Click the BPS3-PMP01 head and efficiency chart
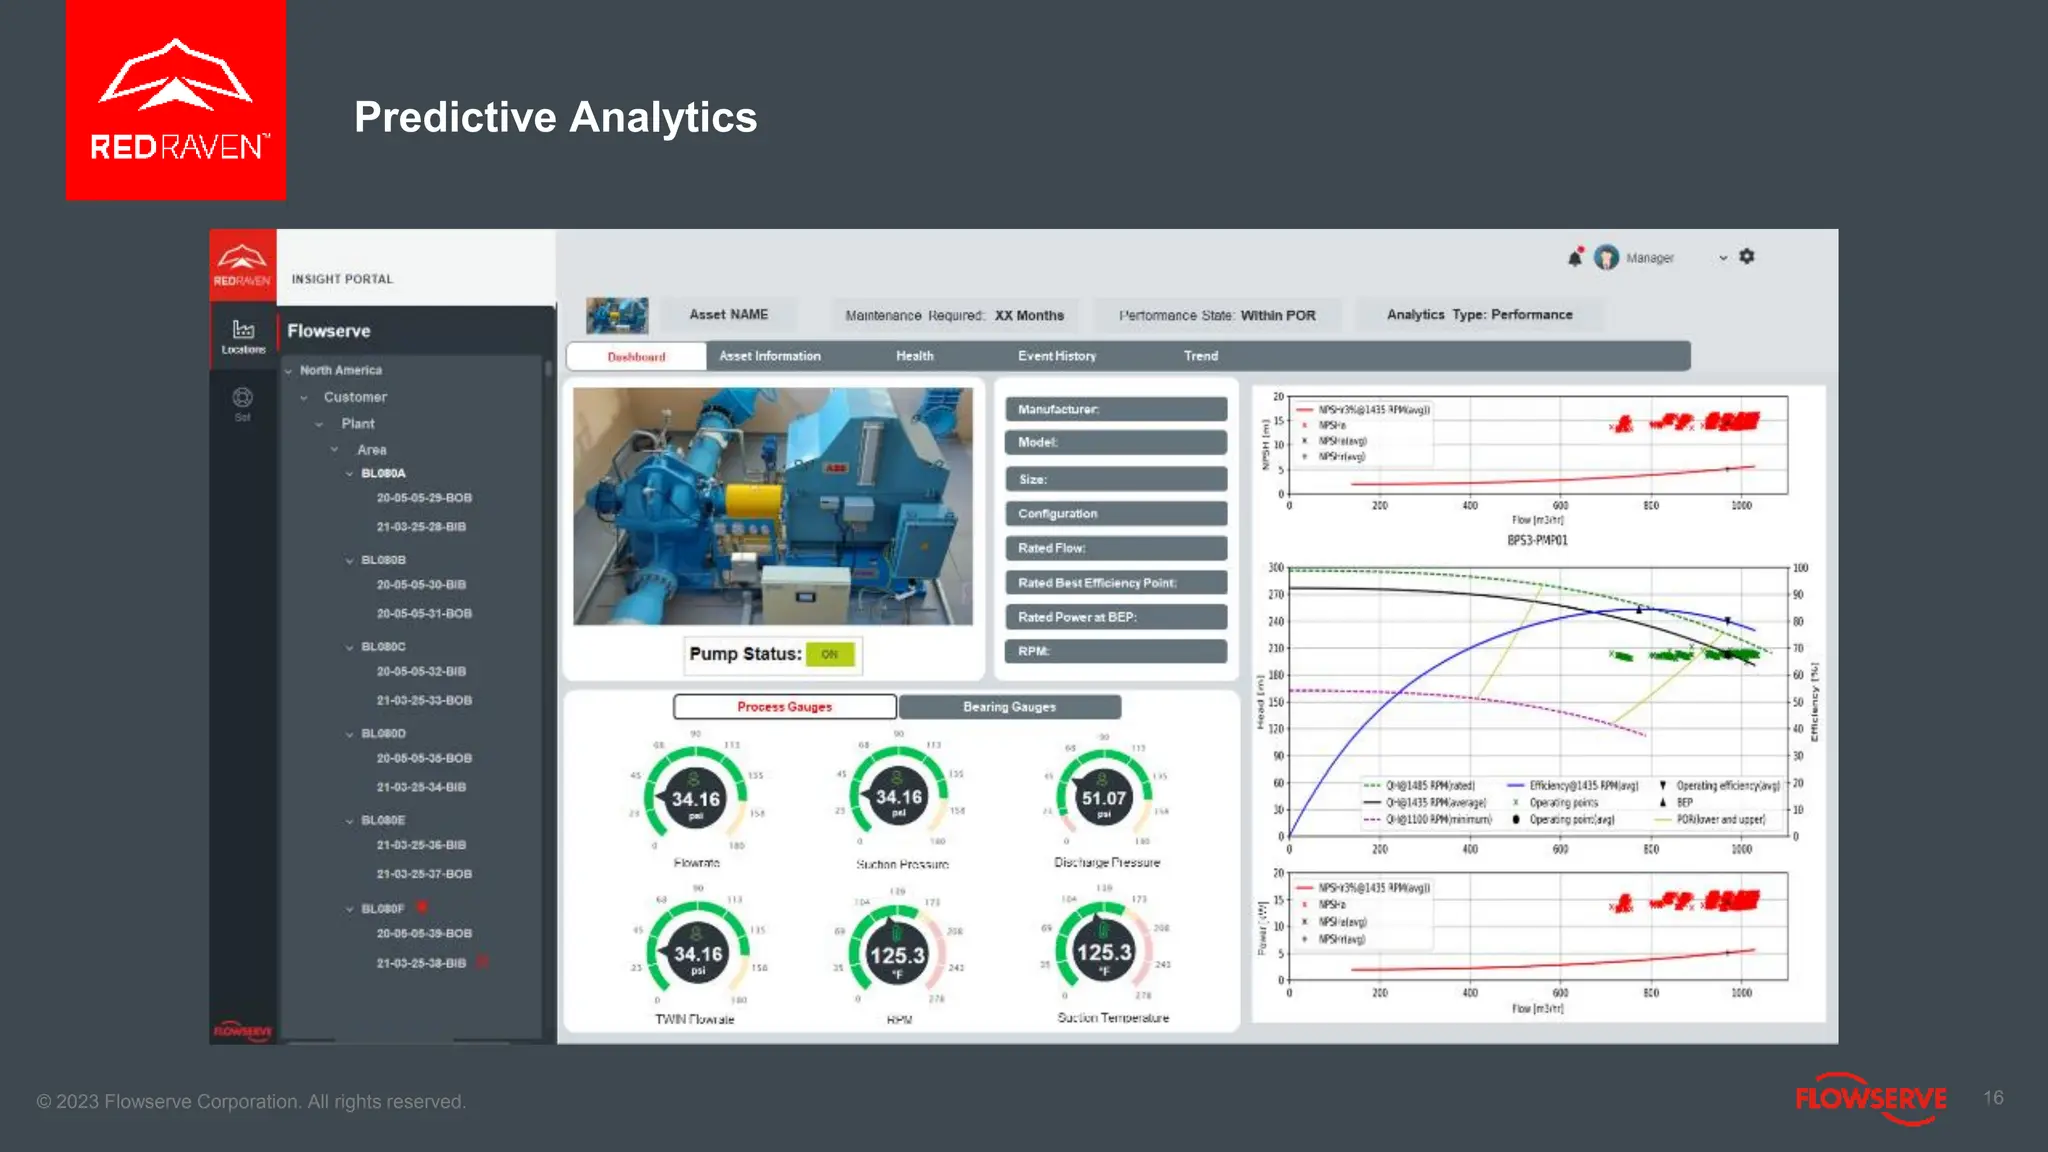The height and width of the screenshot is (1152, 2048). (x=1538, y=702)
